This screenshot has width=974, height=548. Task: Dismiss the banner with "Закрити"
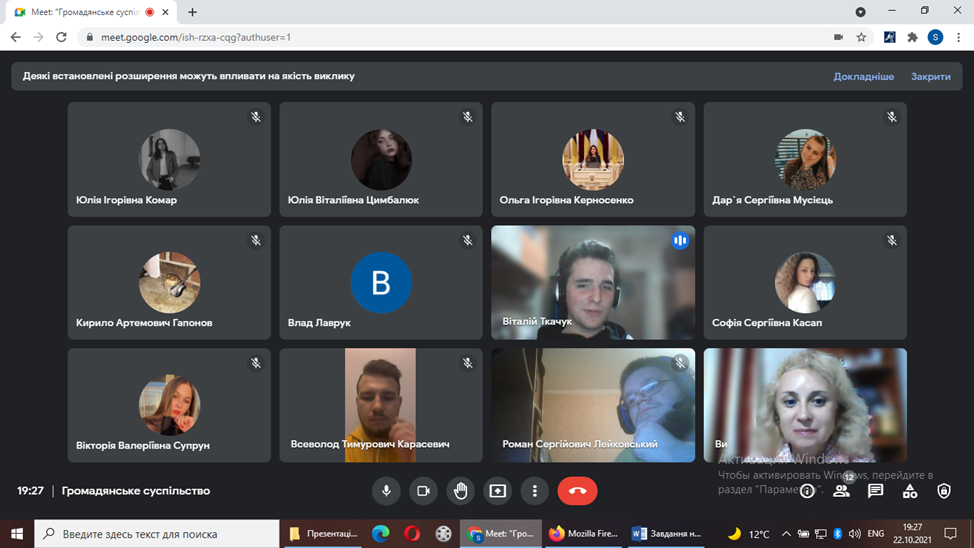coord(930,76)
